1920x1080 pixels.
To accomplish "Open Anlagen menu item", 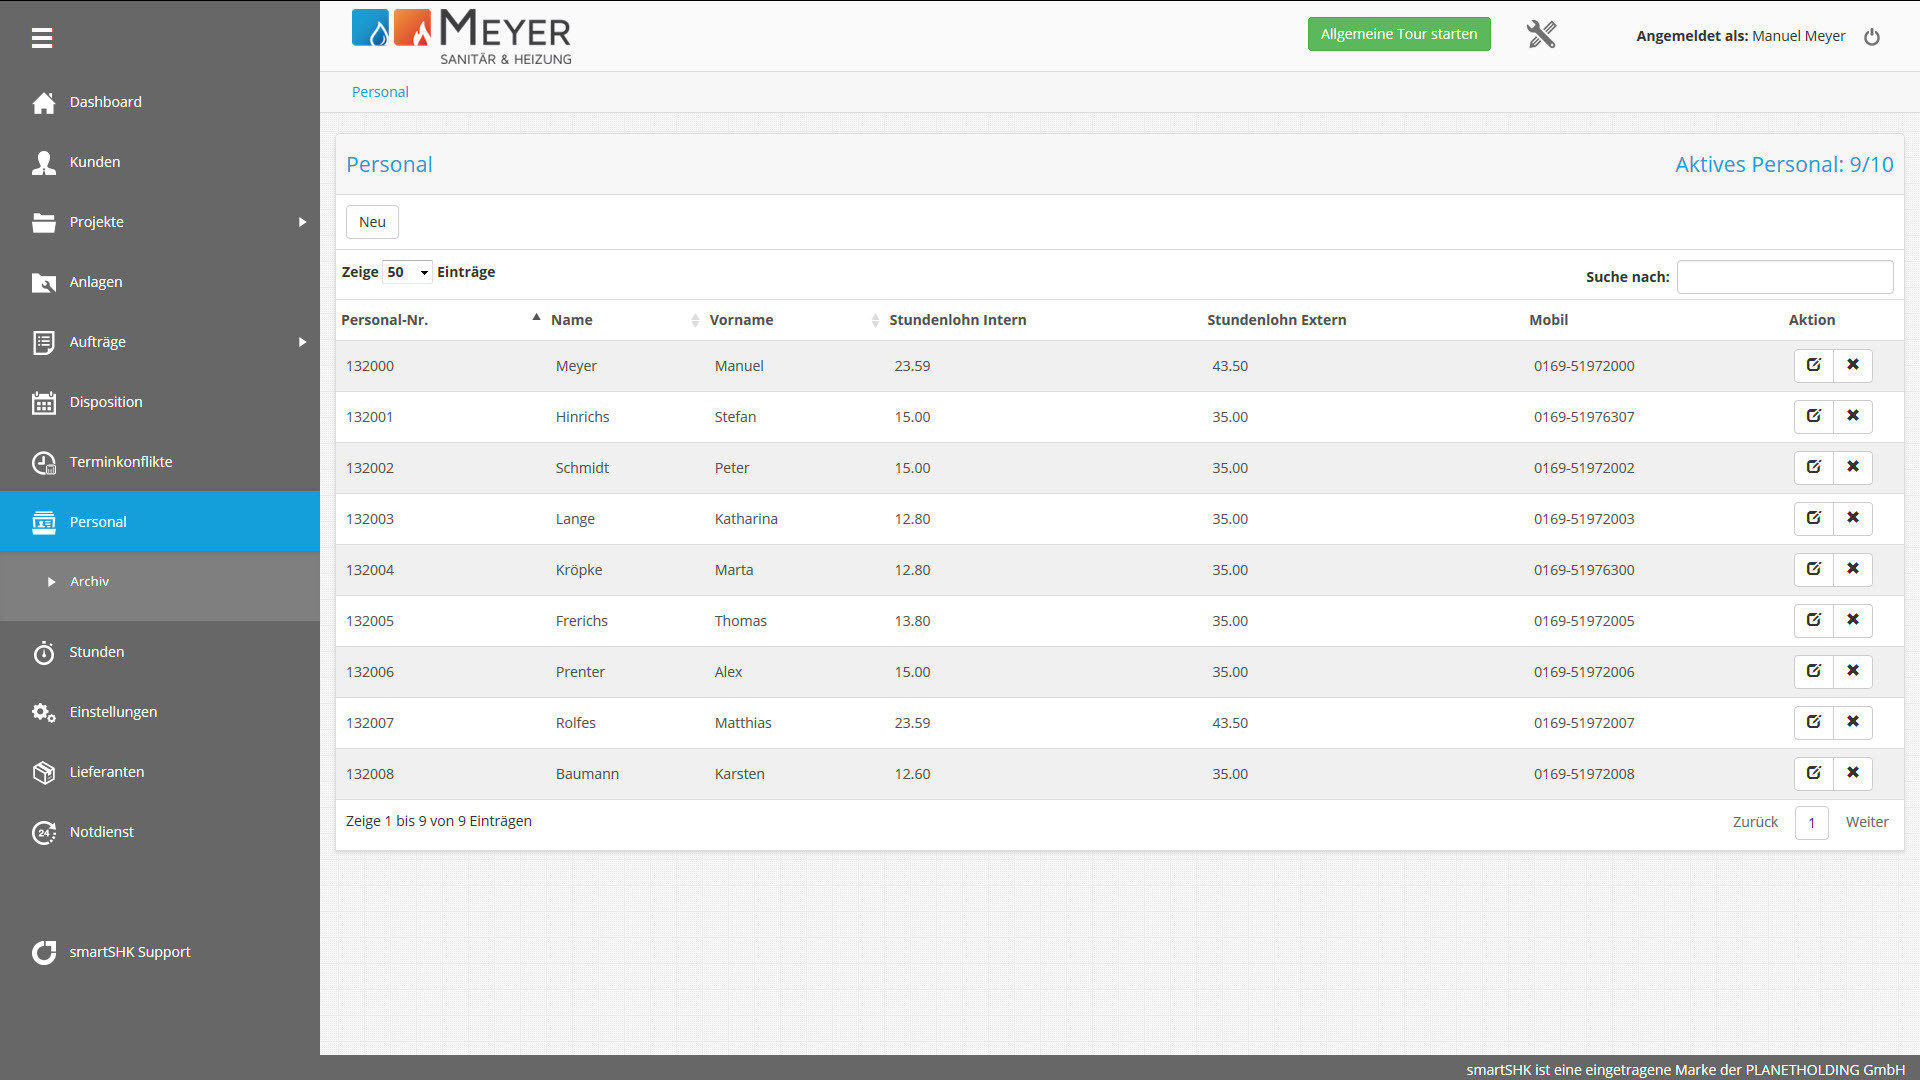I will (160, 282).
